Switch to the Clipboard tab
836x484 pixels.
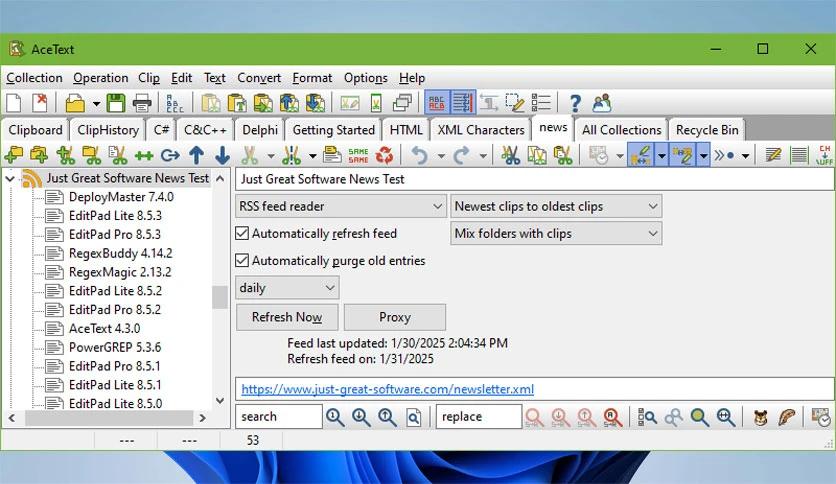click(35, 130)
